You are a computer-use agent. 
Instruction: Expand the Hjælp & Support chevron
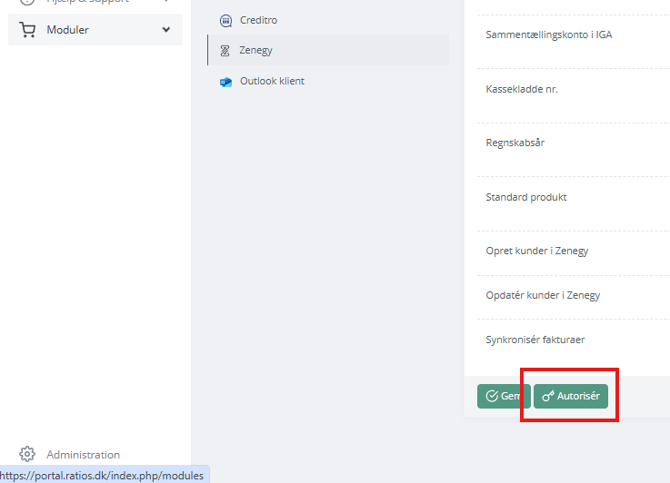pyautogui.click(x=166, y=2)
